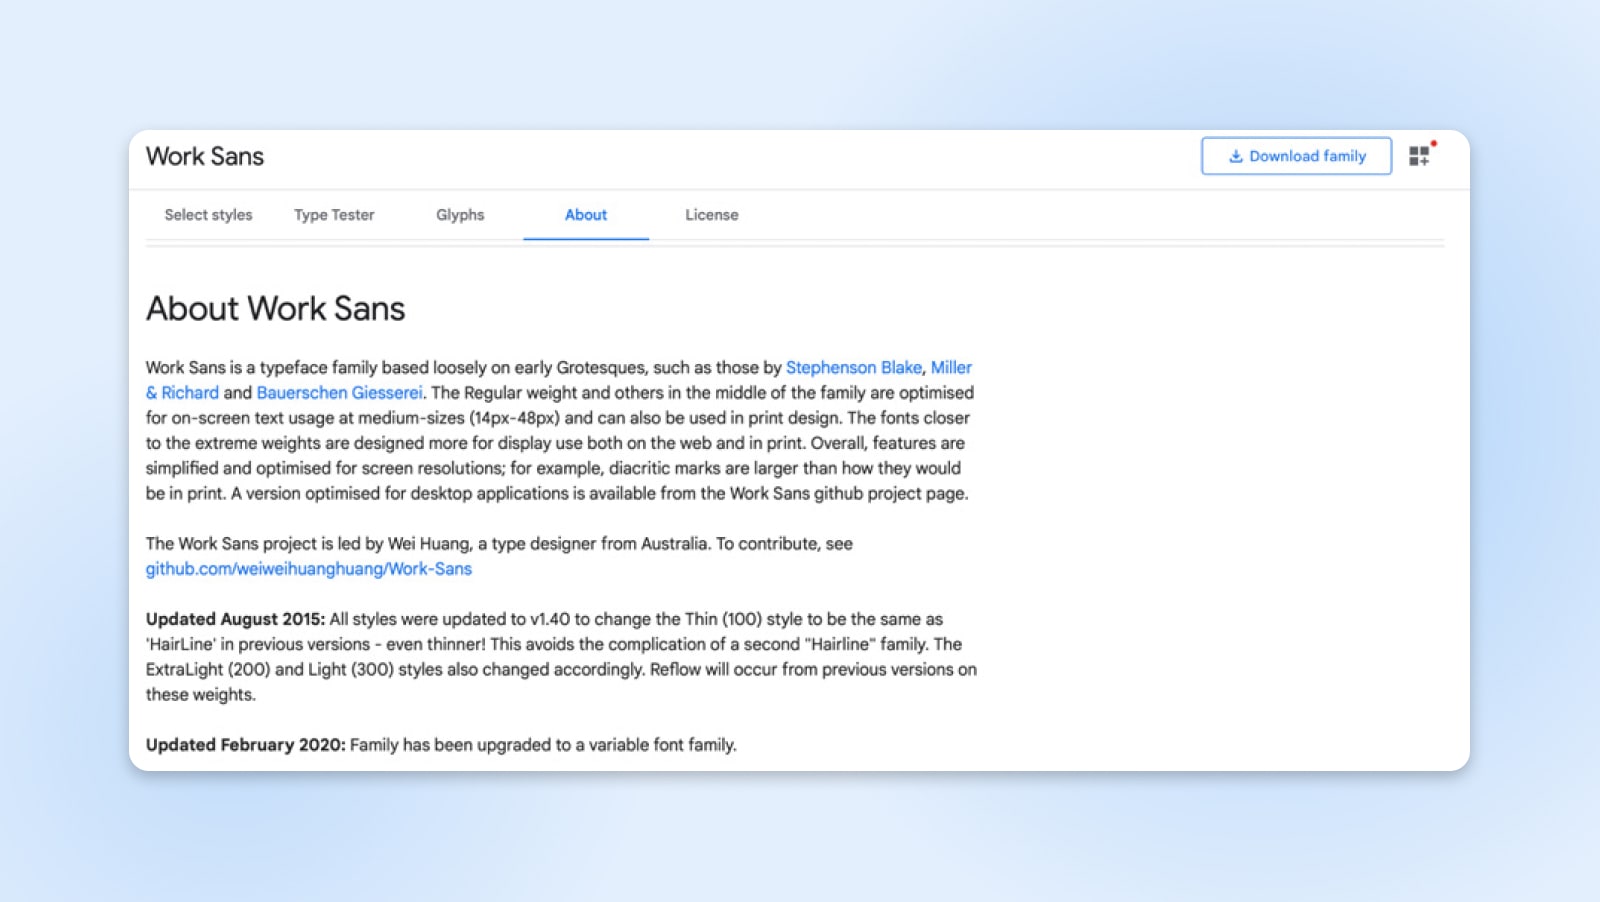Image resolution: width=1600 pixels, height=902 pixels.
Task: Select the About tab
Action: 586,215
